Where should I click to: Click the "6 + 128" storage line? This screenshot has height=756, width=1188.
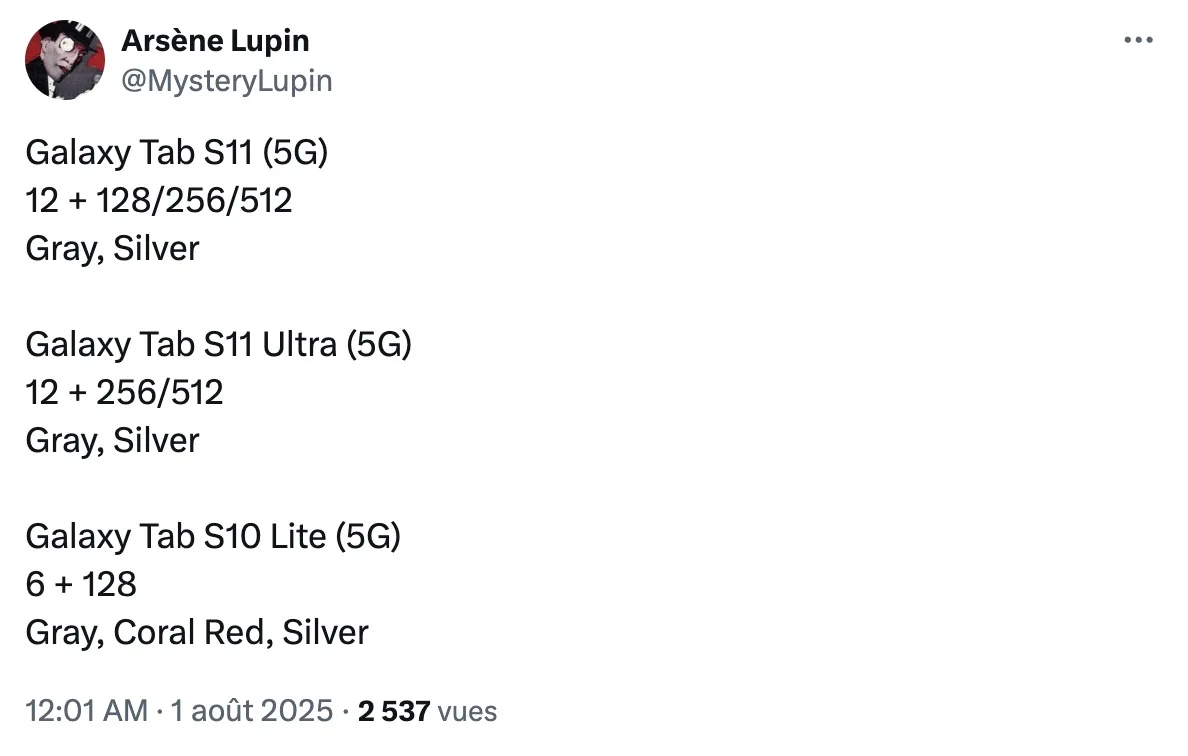[x=81, y=584]
